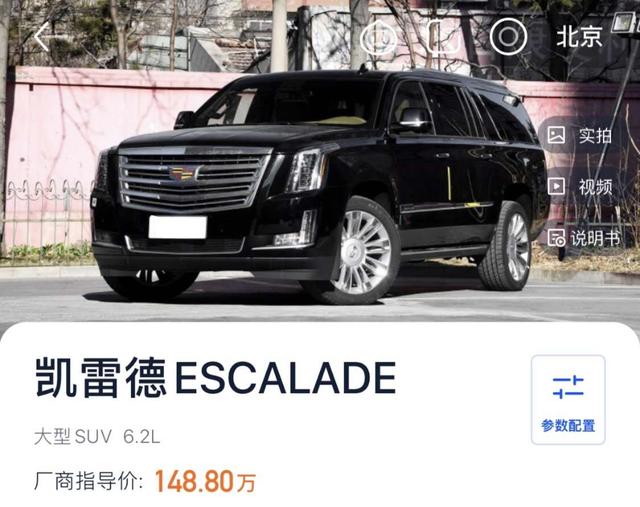640x507 pixels.
Task: Tap the 148.80万 price
Action: pyautogui.click(x=205, y=481)
